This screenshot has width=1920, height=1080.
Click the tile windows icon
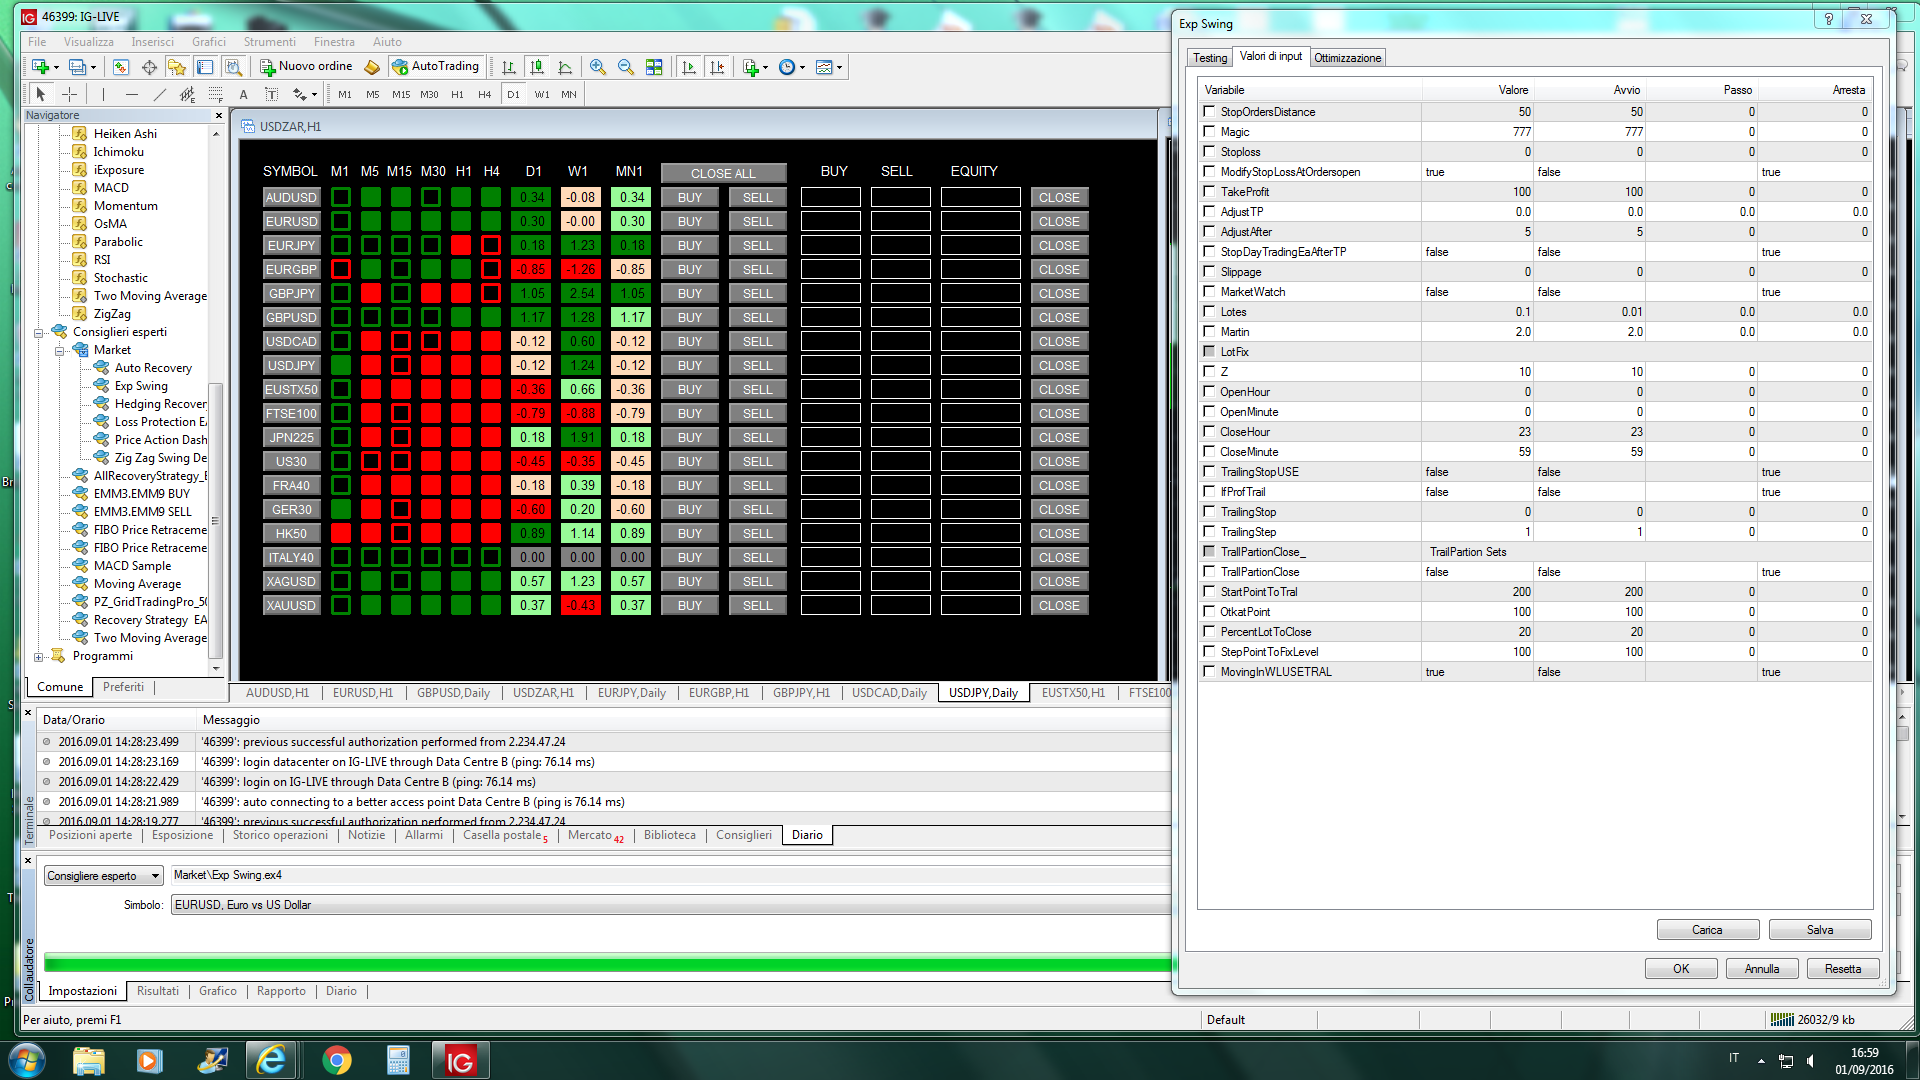(654, 67)
